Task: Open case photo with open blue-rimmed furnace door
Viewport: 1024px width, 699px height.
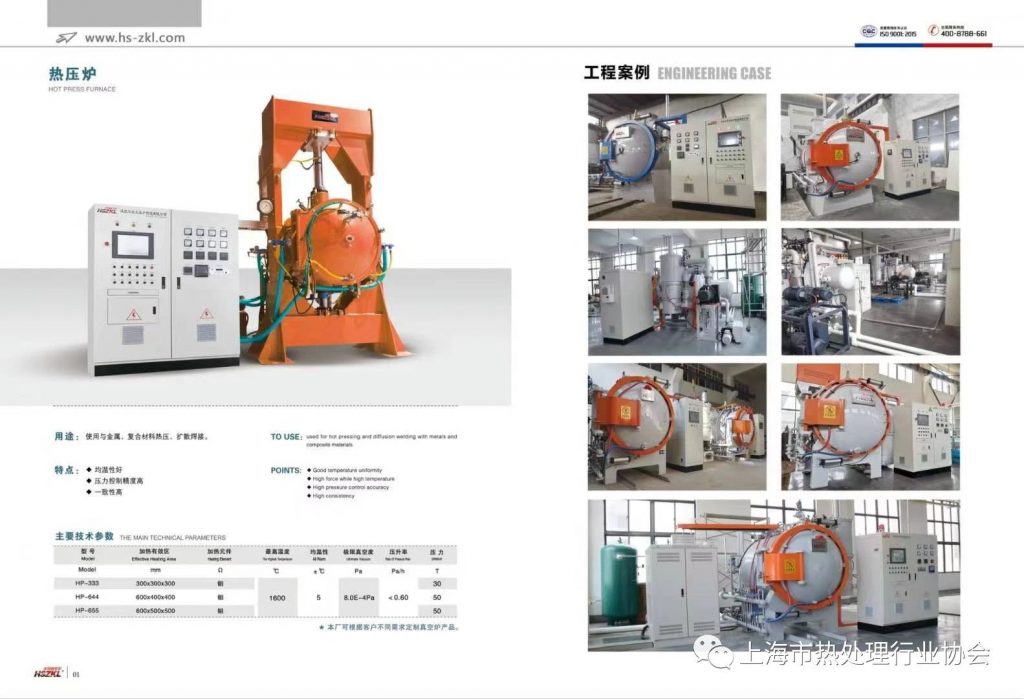Action: click(677, 156)
